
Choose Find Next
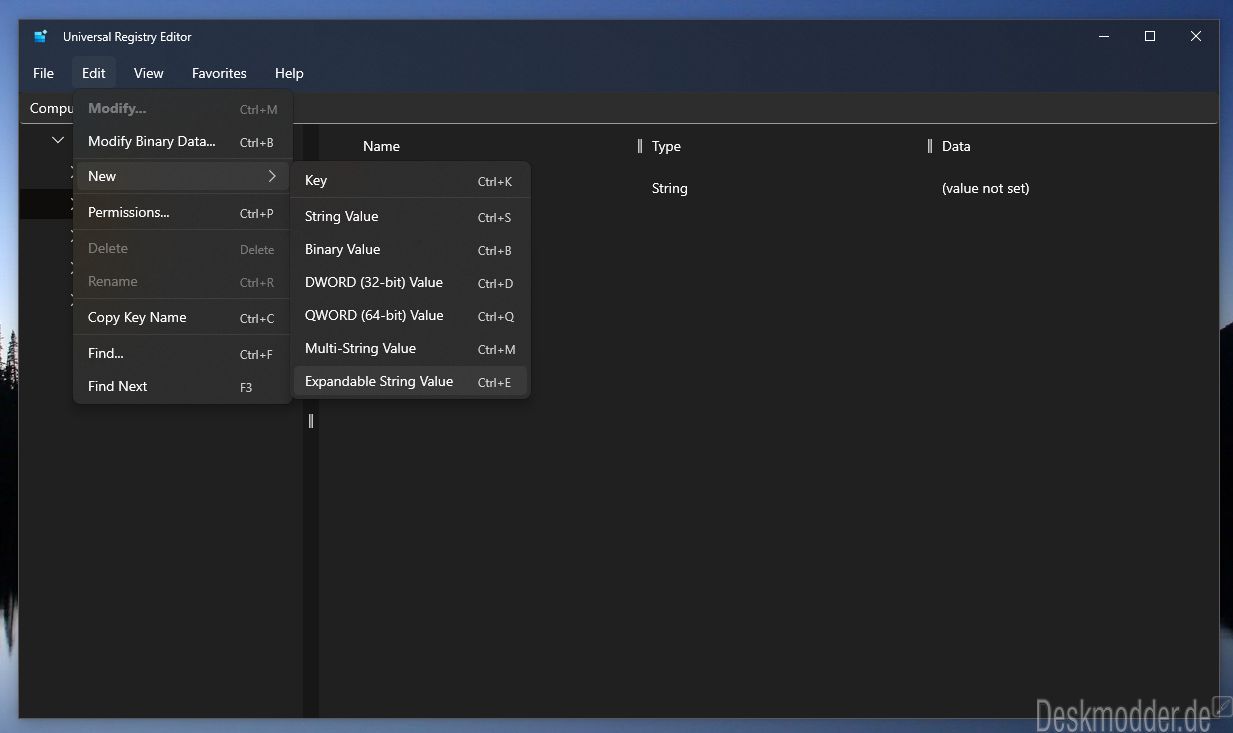pos(183,387)
